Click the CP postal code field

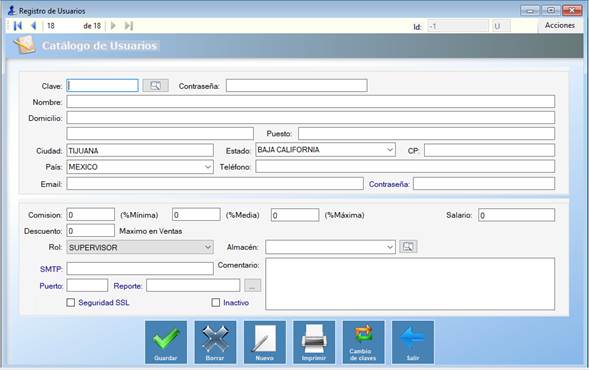tap(489, 150)
